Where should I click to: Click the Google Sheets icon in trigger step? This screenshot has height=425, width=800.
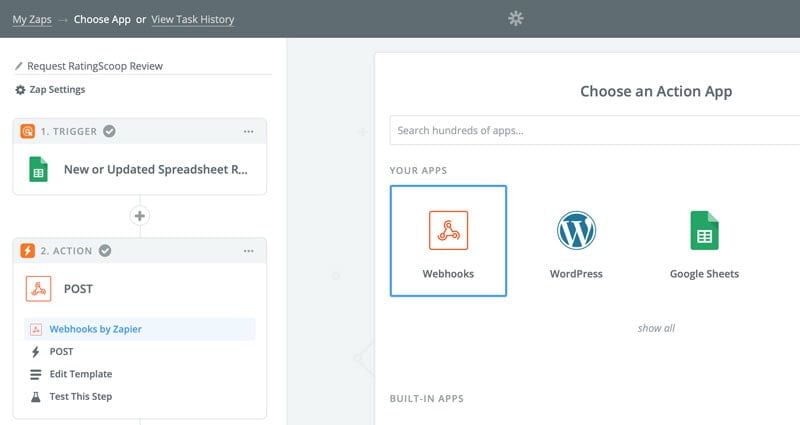[38, 169]
